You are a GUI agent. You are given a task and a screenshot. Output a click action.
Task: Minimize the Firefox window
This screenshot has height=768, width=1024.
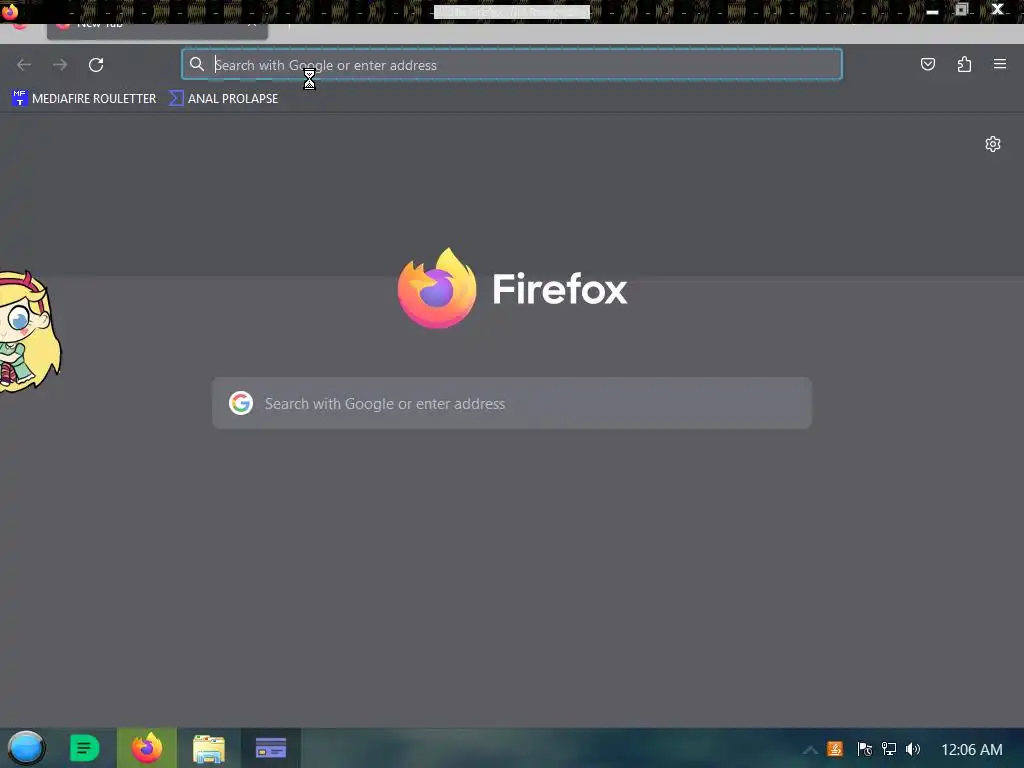coord(933,10)
